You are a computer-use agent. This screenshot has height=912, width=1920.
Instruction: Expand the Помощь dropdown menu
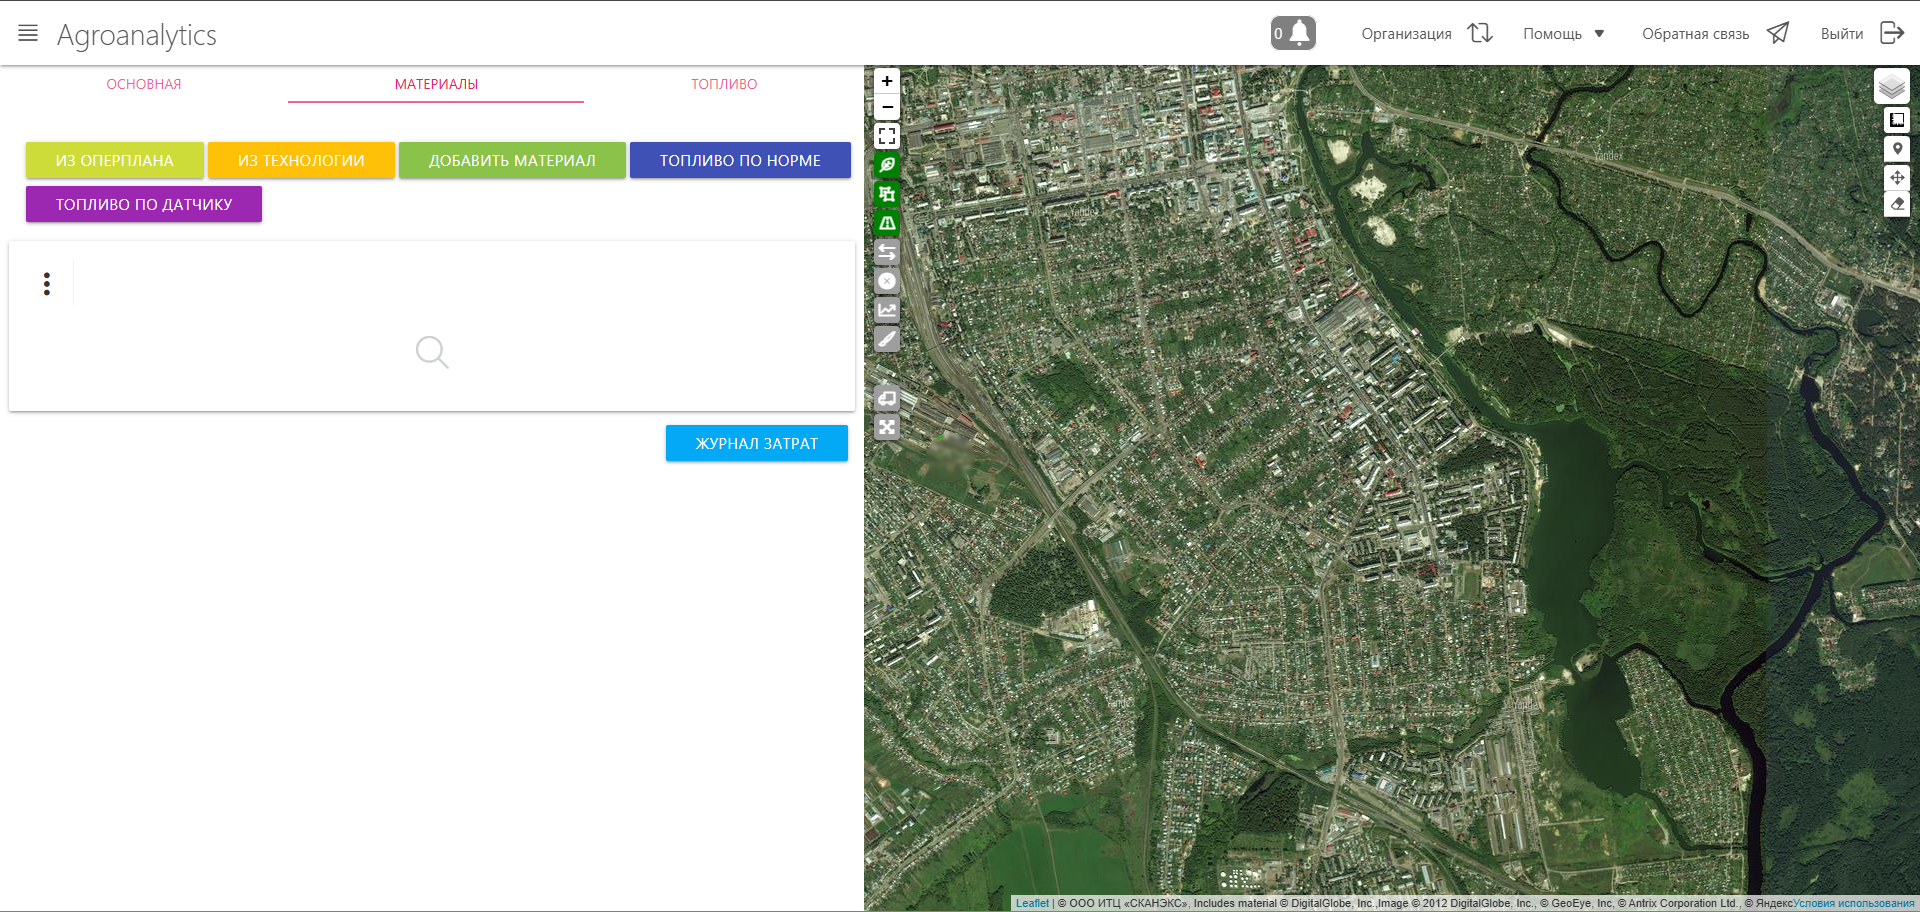click(x=1564, y=34)
